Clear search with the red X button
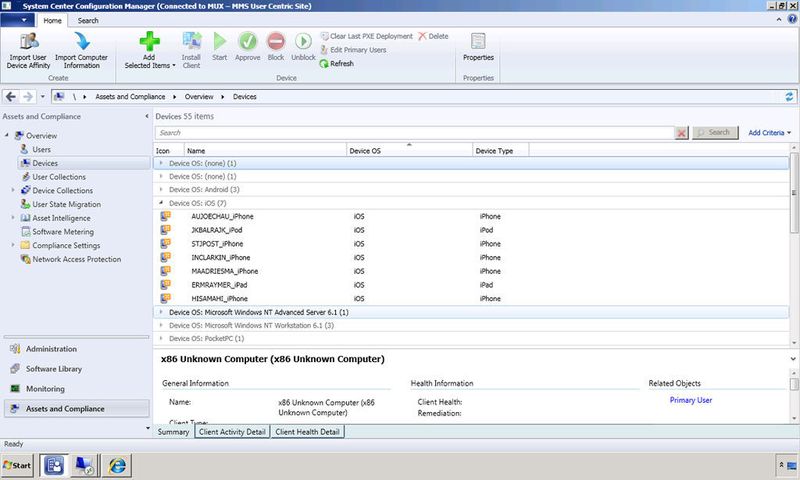This screenshot has width=800, height=480. pos(681,133)
